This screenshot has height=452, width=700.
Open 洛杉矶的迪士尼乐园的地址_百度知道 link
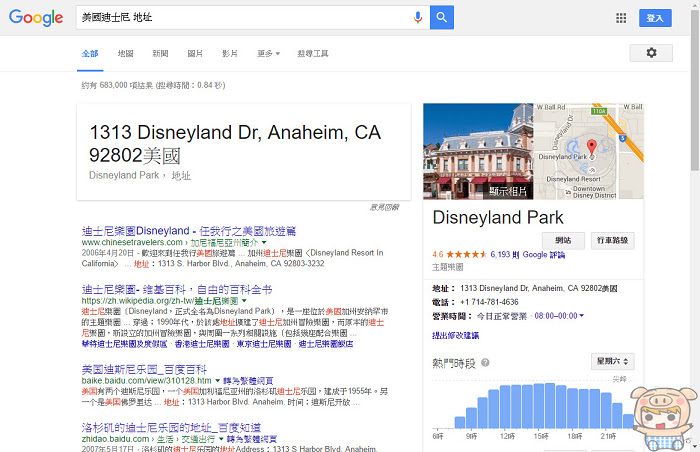pyautogui.click(x=171, y=427)
